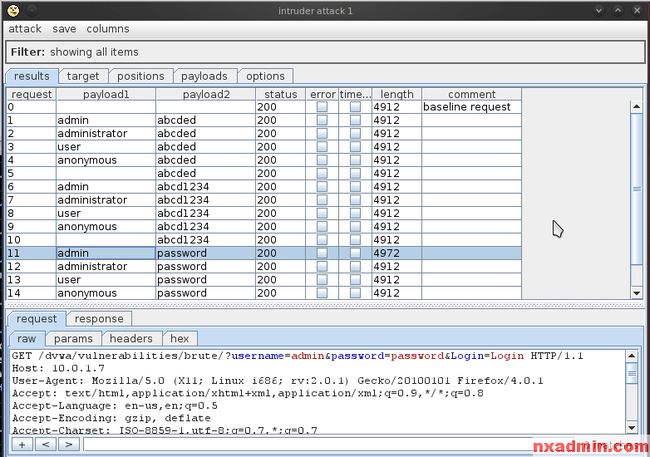The width and height of the screenshot is (650, 457).
Task: Open the columns menu
Action: [x=108, y=29]
